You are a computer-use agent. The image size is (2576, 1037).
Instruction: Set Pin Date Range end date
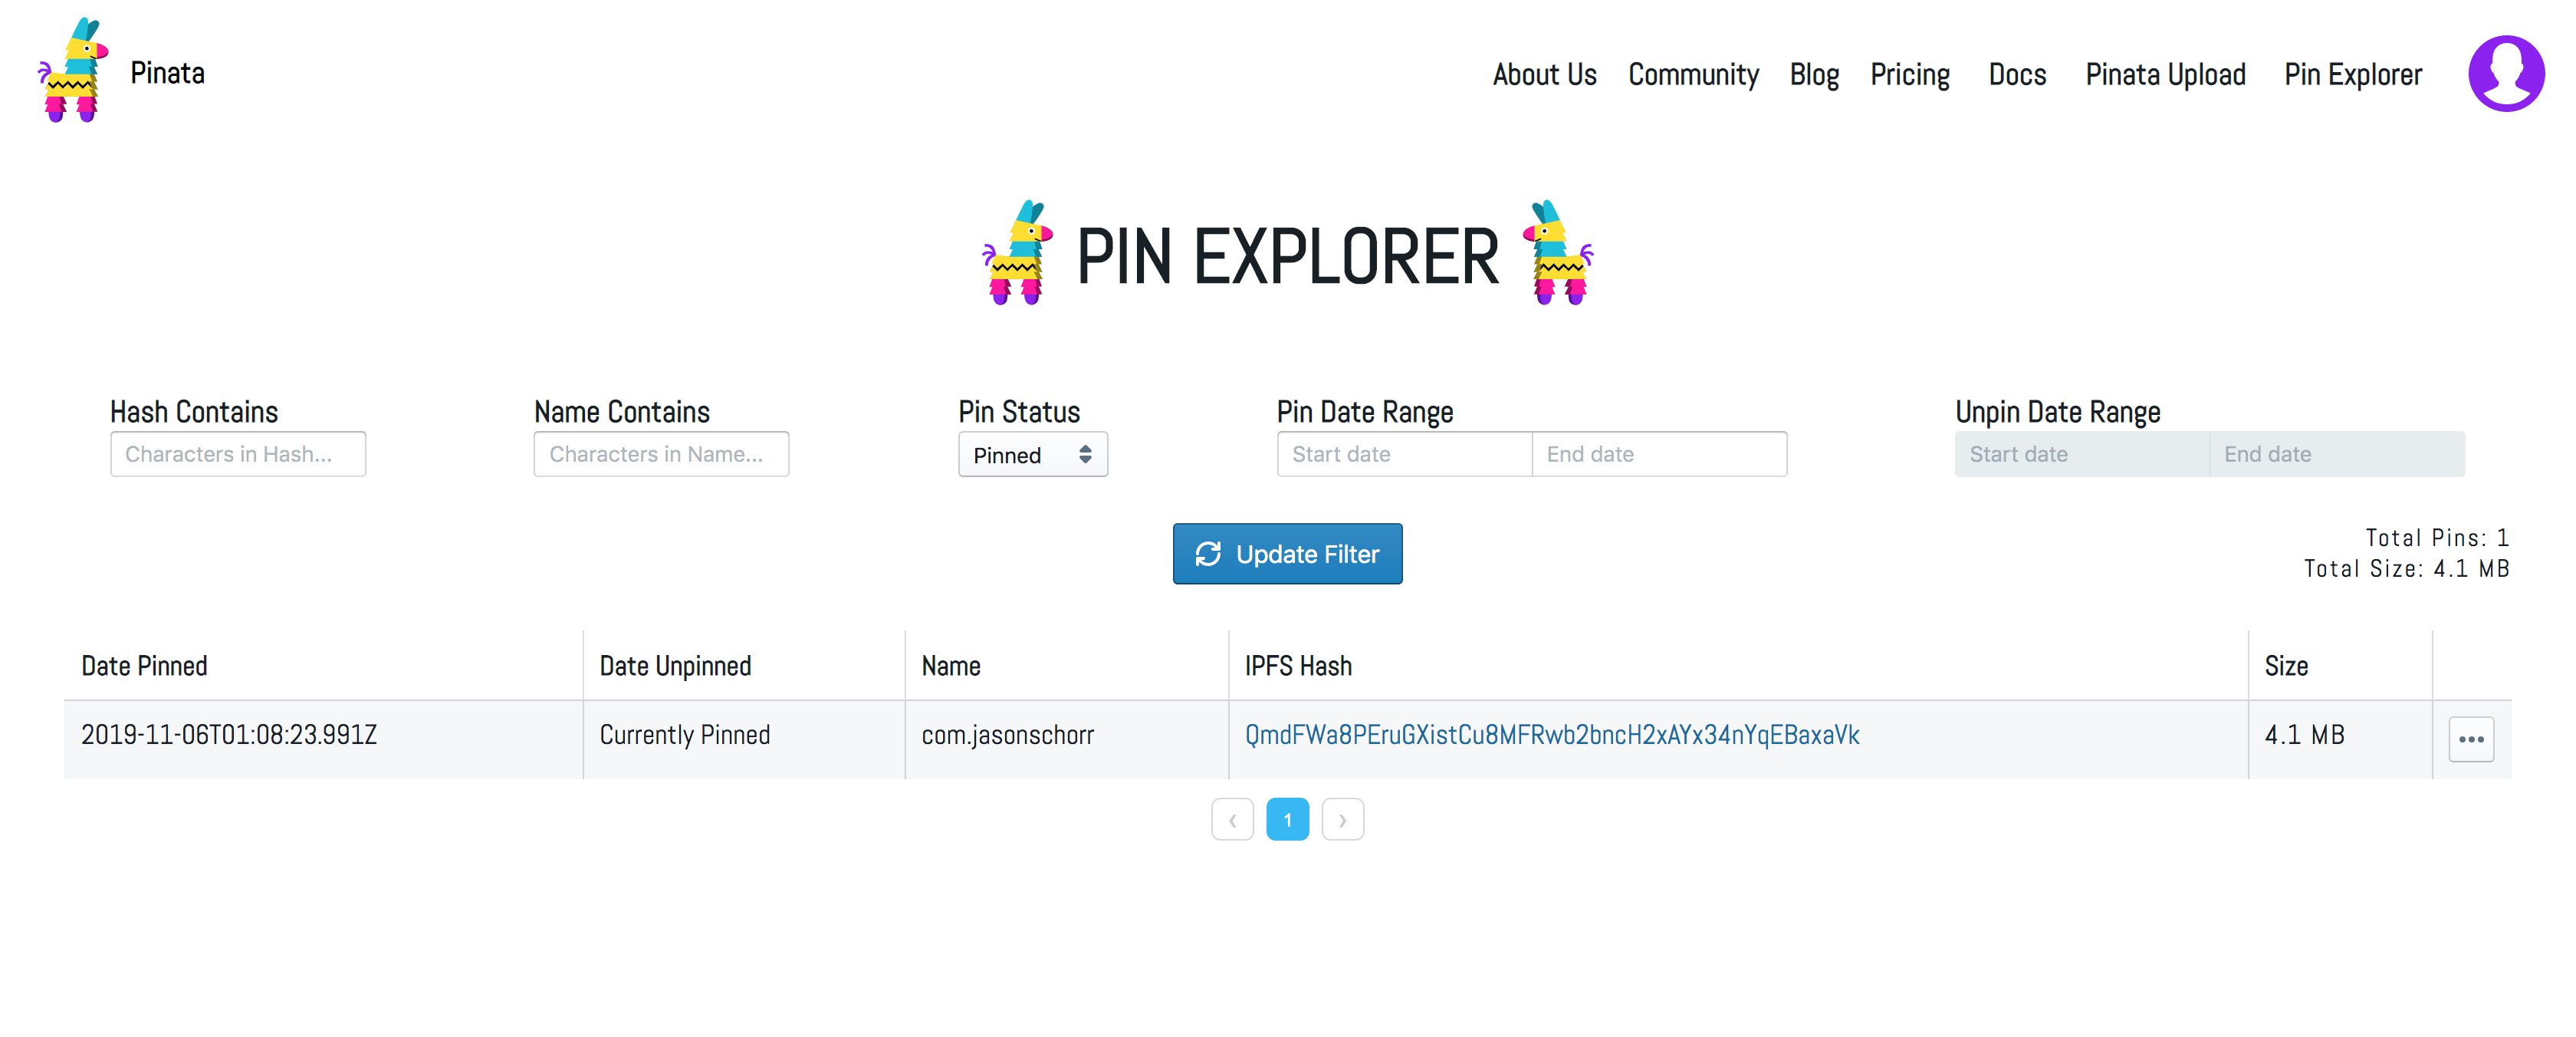click(1658, 454)
